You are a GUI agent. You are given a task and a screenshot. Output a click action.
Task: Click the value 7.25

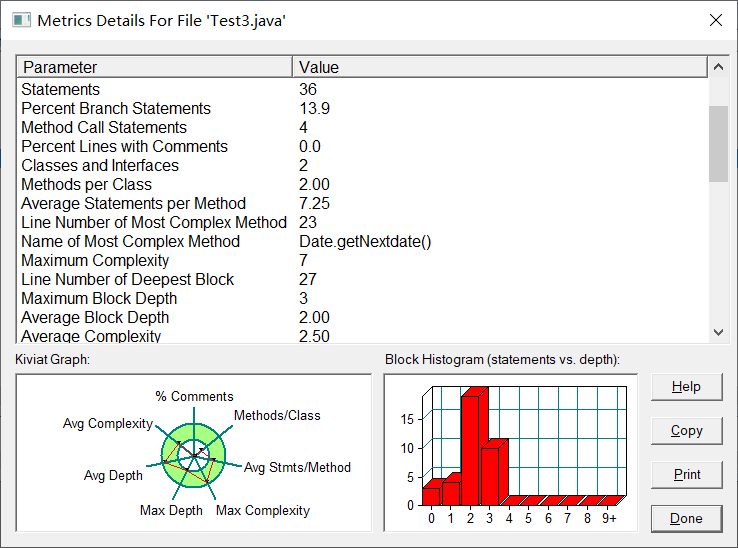click(x=314, y=203)
